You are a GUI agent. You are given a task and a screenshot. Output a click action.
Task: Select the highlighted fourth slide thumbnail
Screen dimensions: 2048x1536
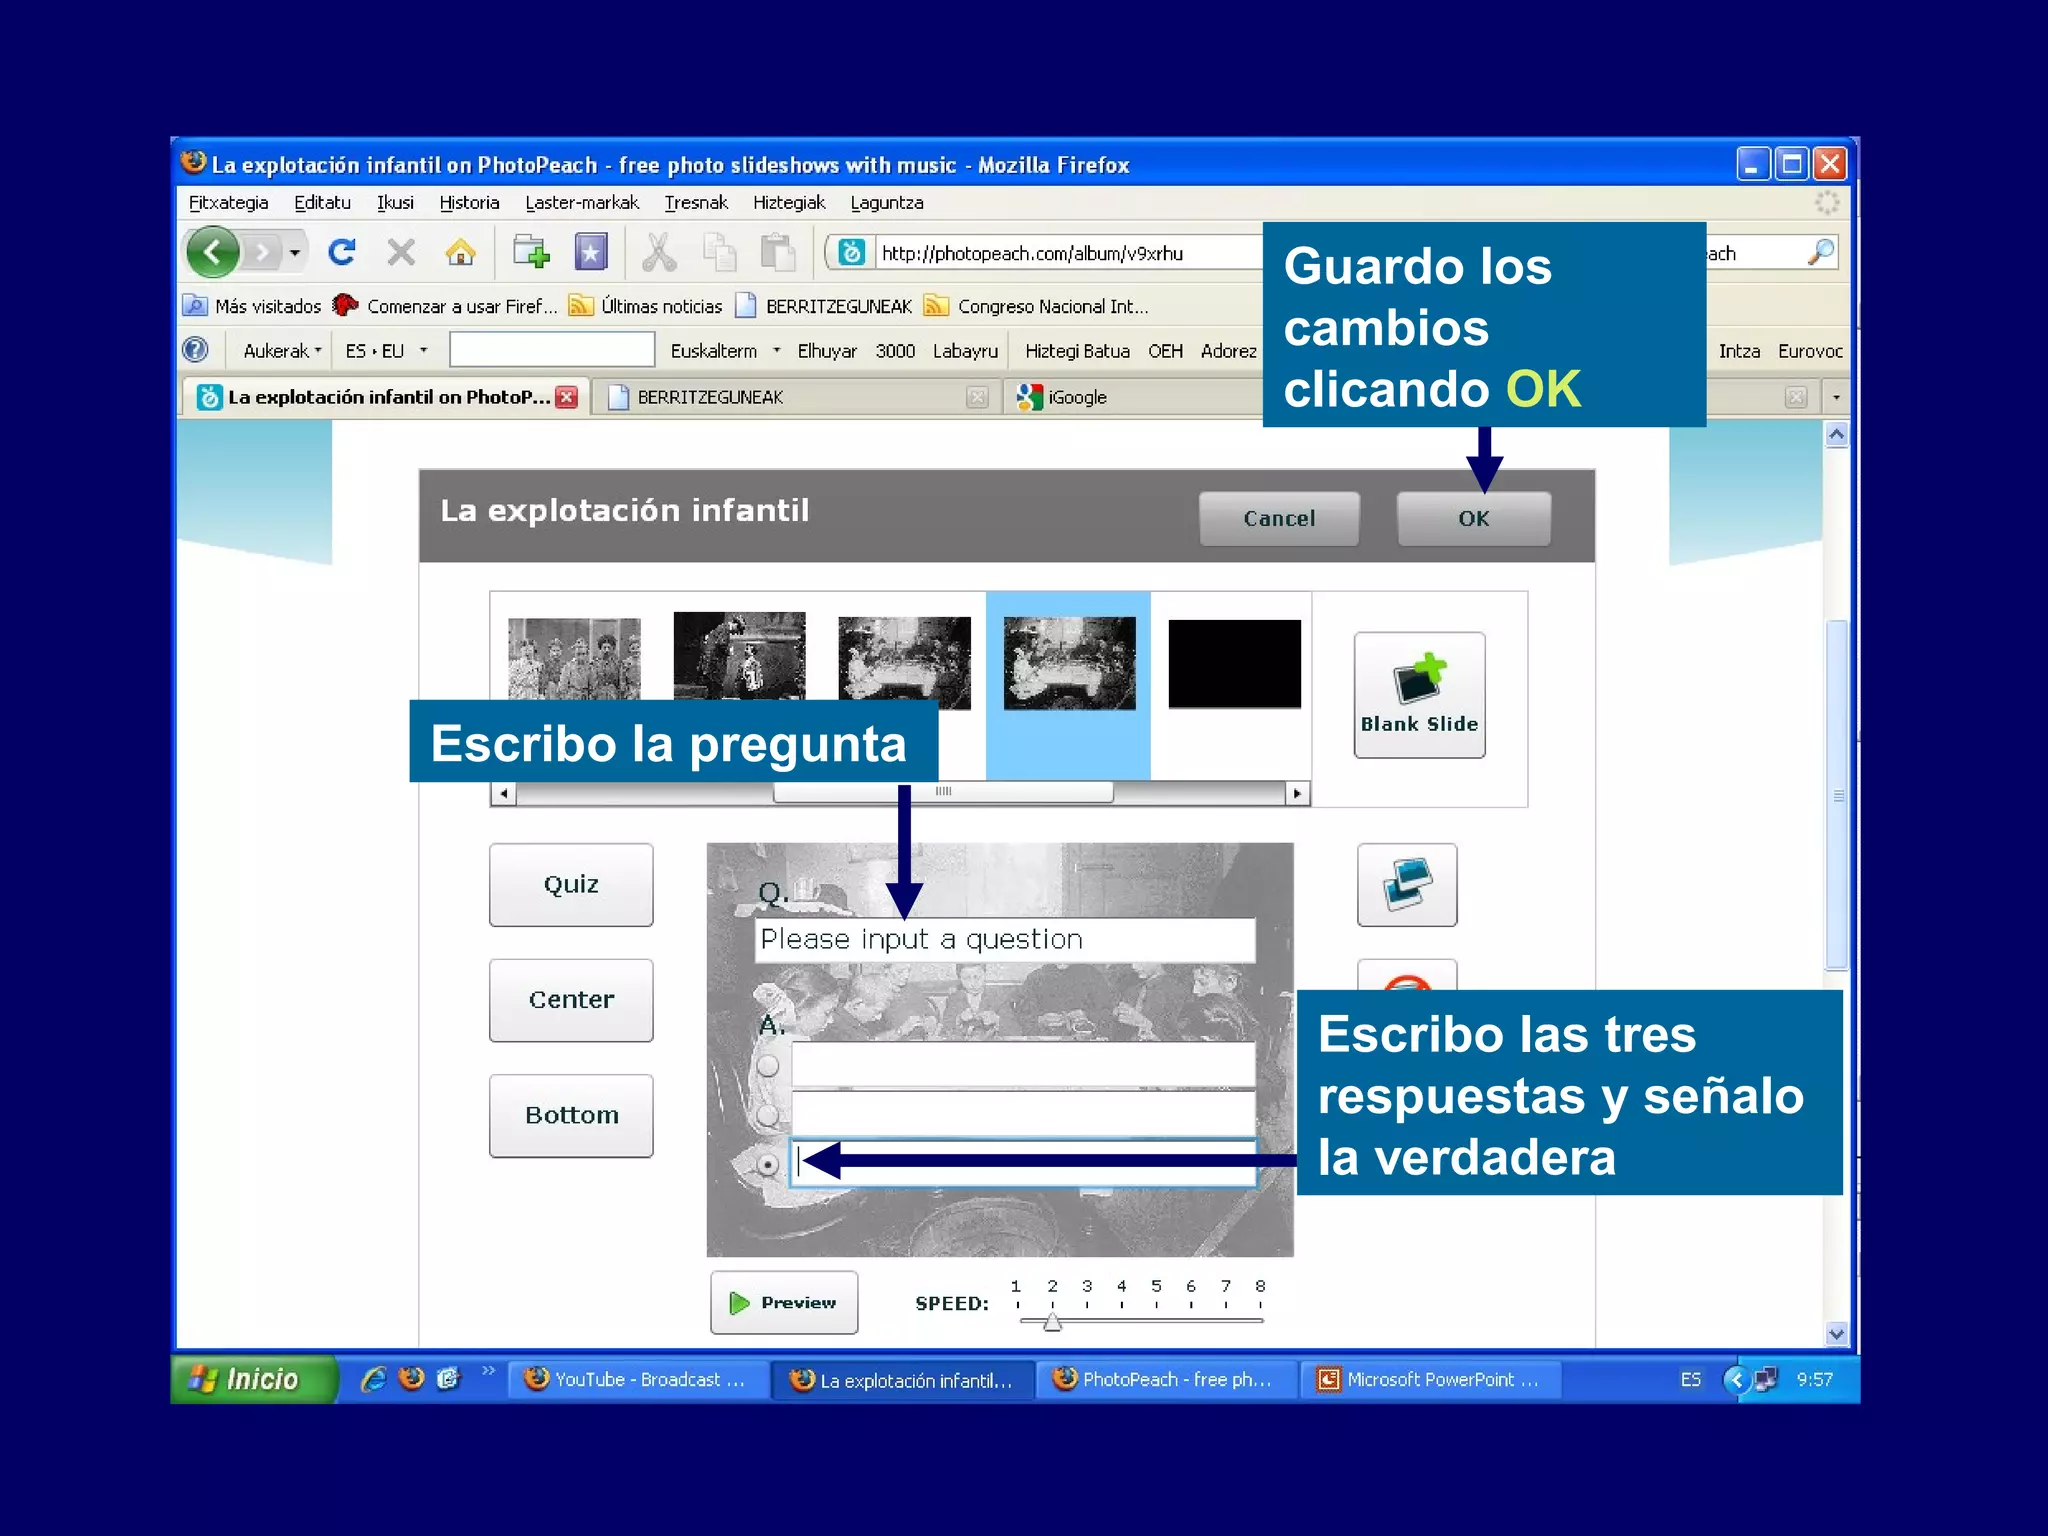click(x=1069, y=663)
